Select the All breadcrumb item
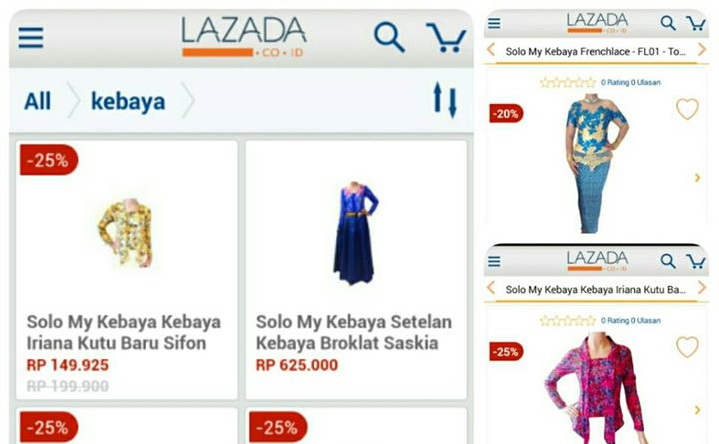The width and height of the screenshot is (719, 444). [38, 101]
